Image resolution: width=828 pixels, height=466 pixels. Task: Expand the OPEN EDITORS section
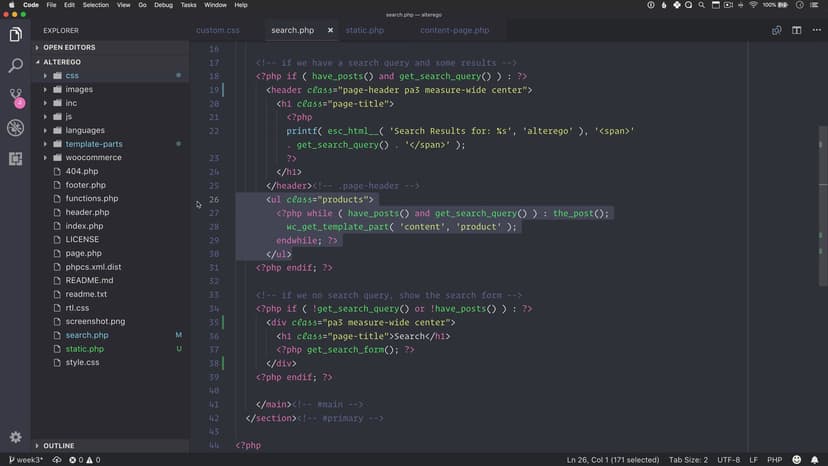point(68,47)
